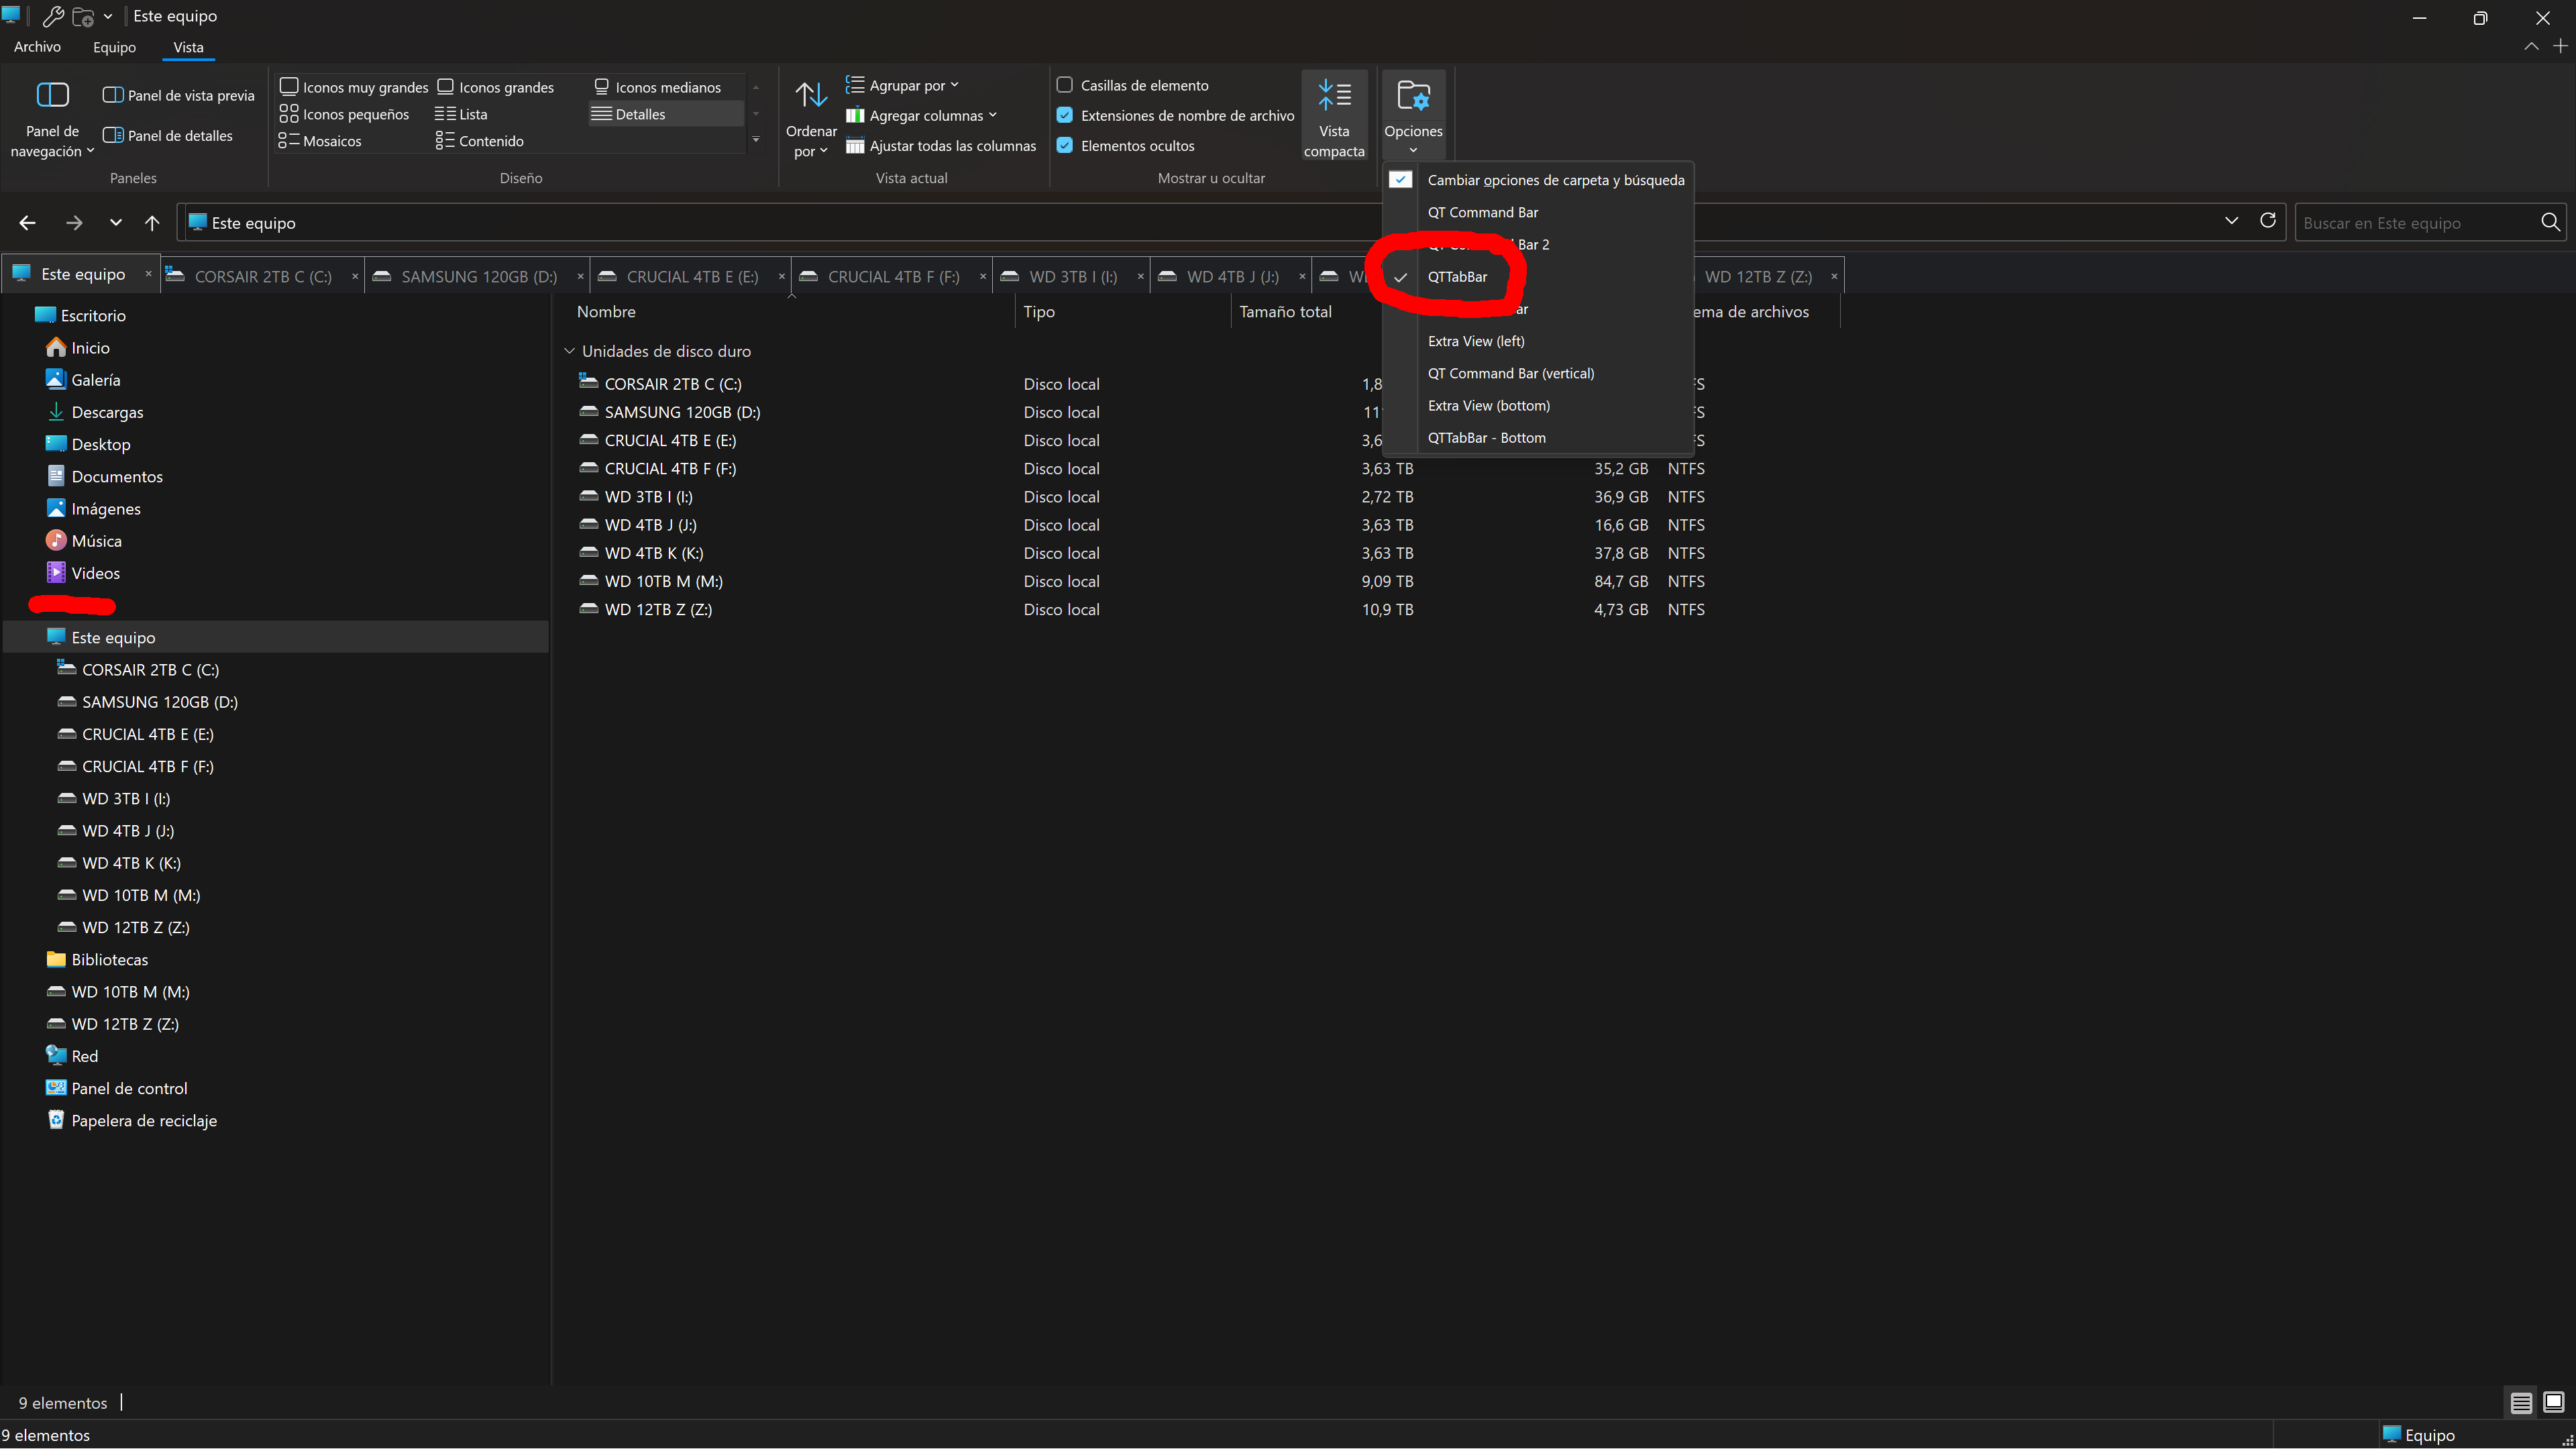Refresh the Este equipo view
The width and height of the screenshot is (2576, 1449).
[x=2268, y=221]
